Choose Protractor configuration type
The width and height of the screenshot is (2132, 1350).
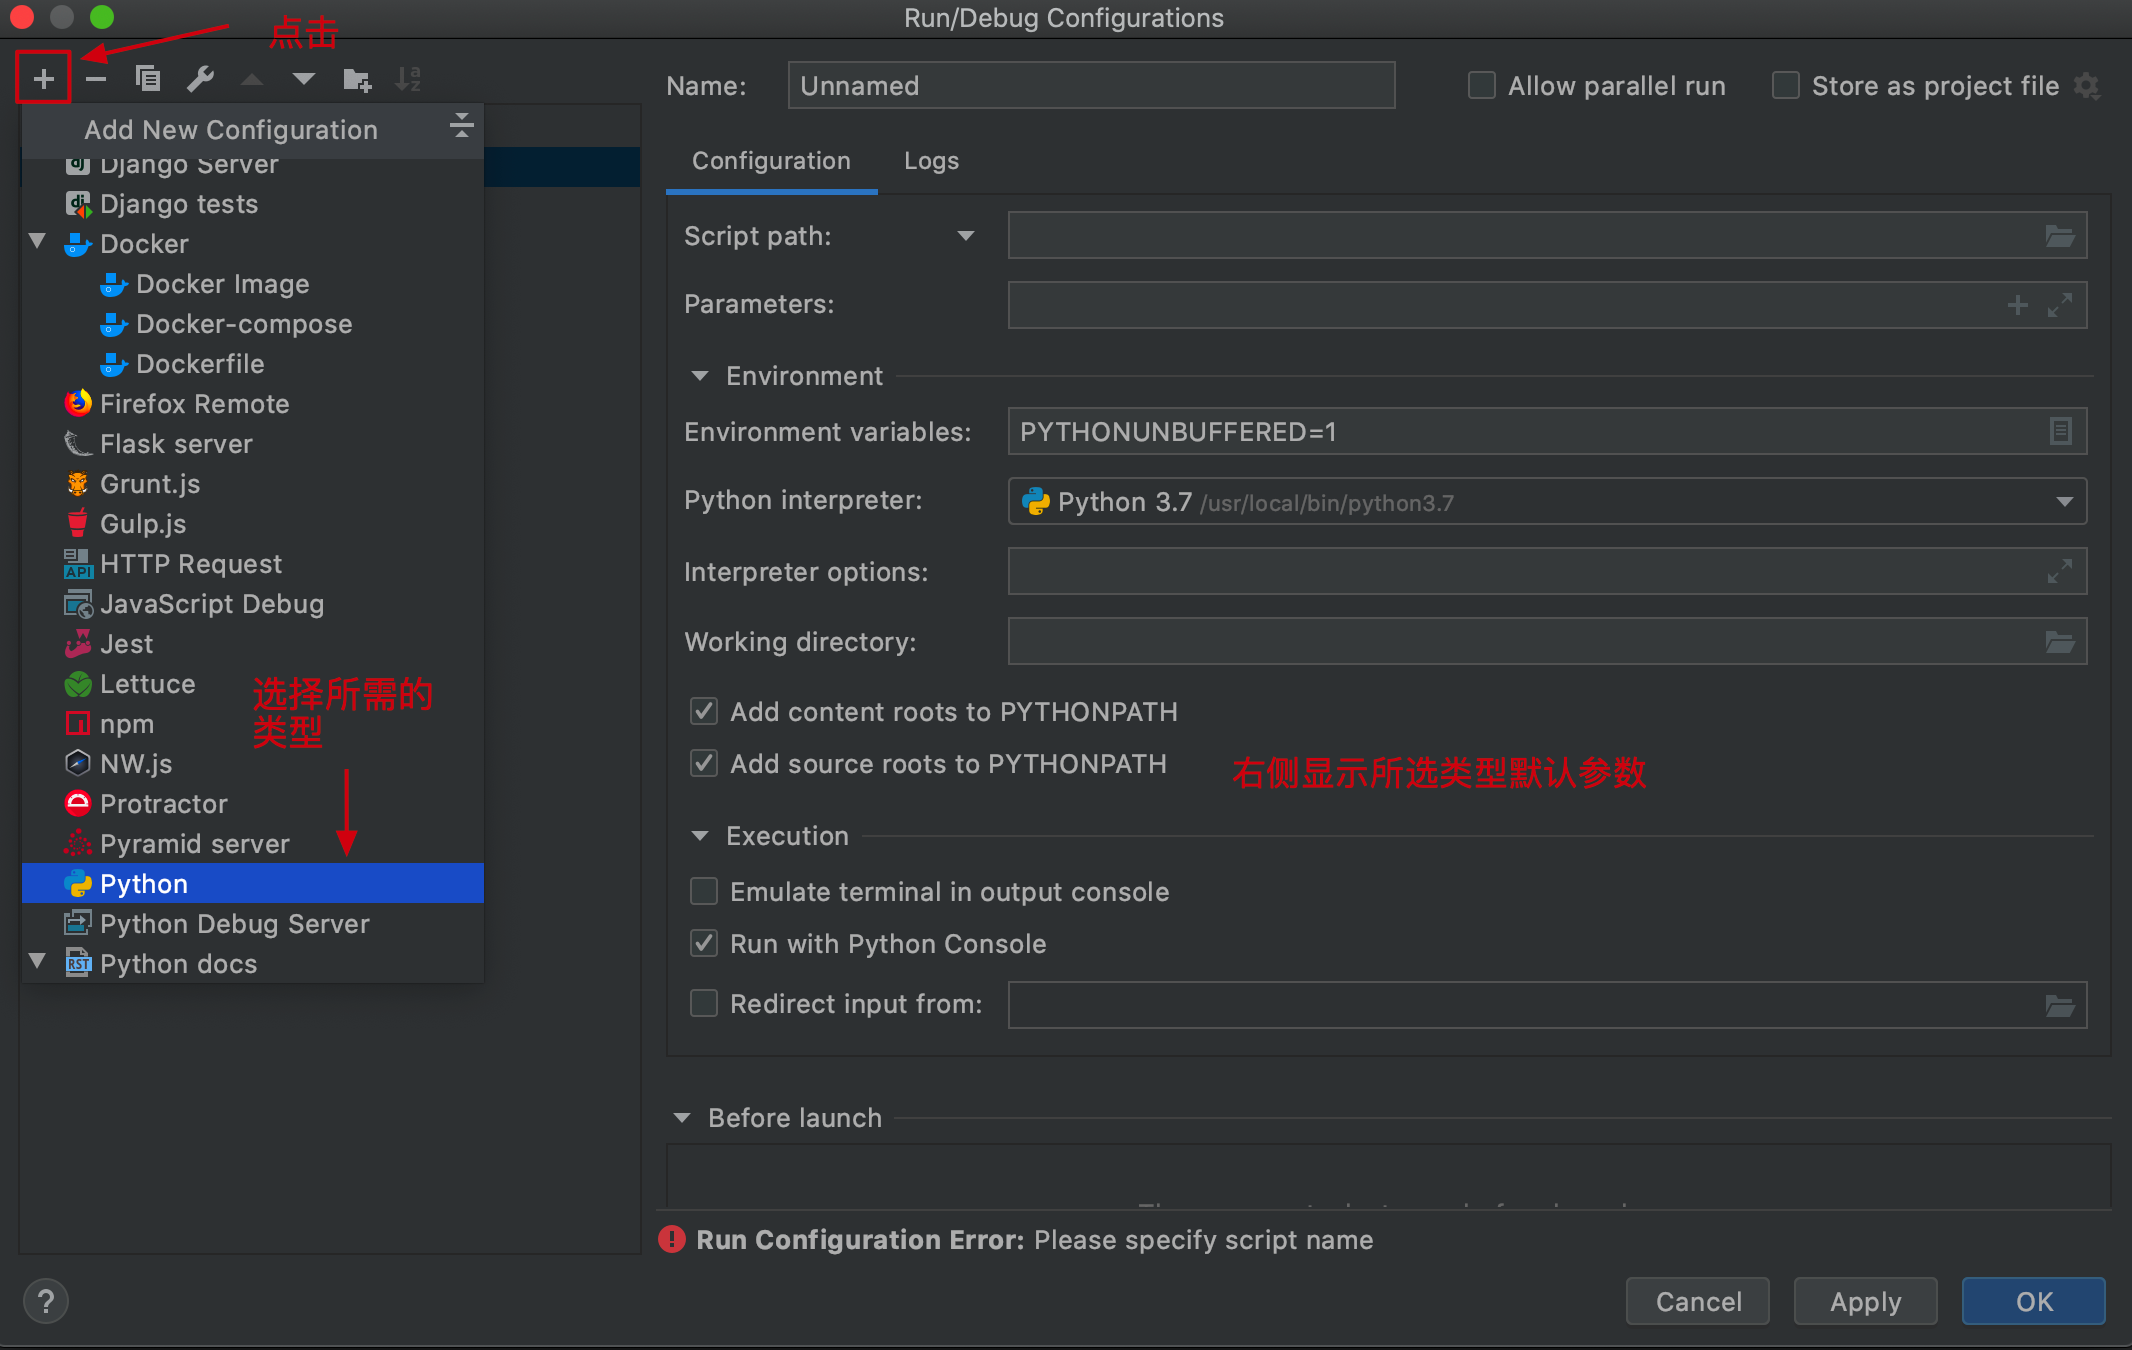[x=253, y=804]
